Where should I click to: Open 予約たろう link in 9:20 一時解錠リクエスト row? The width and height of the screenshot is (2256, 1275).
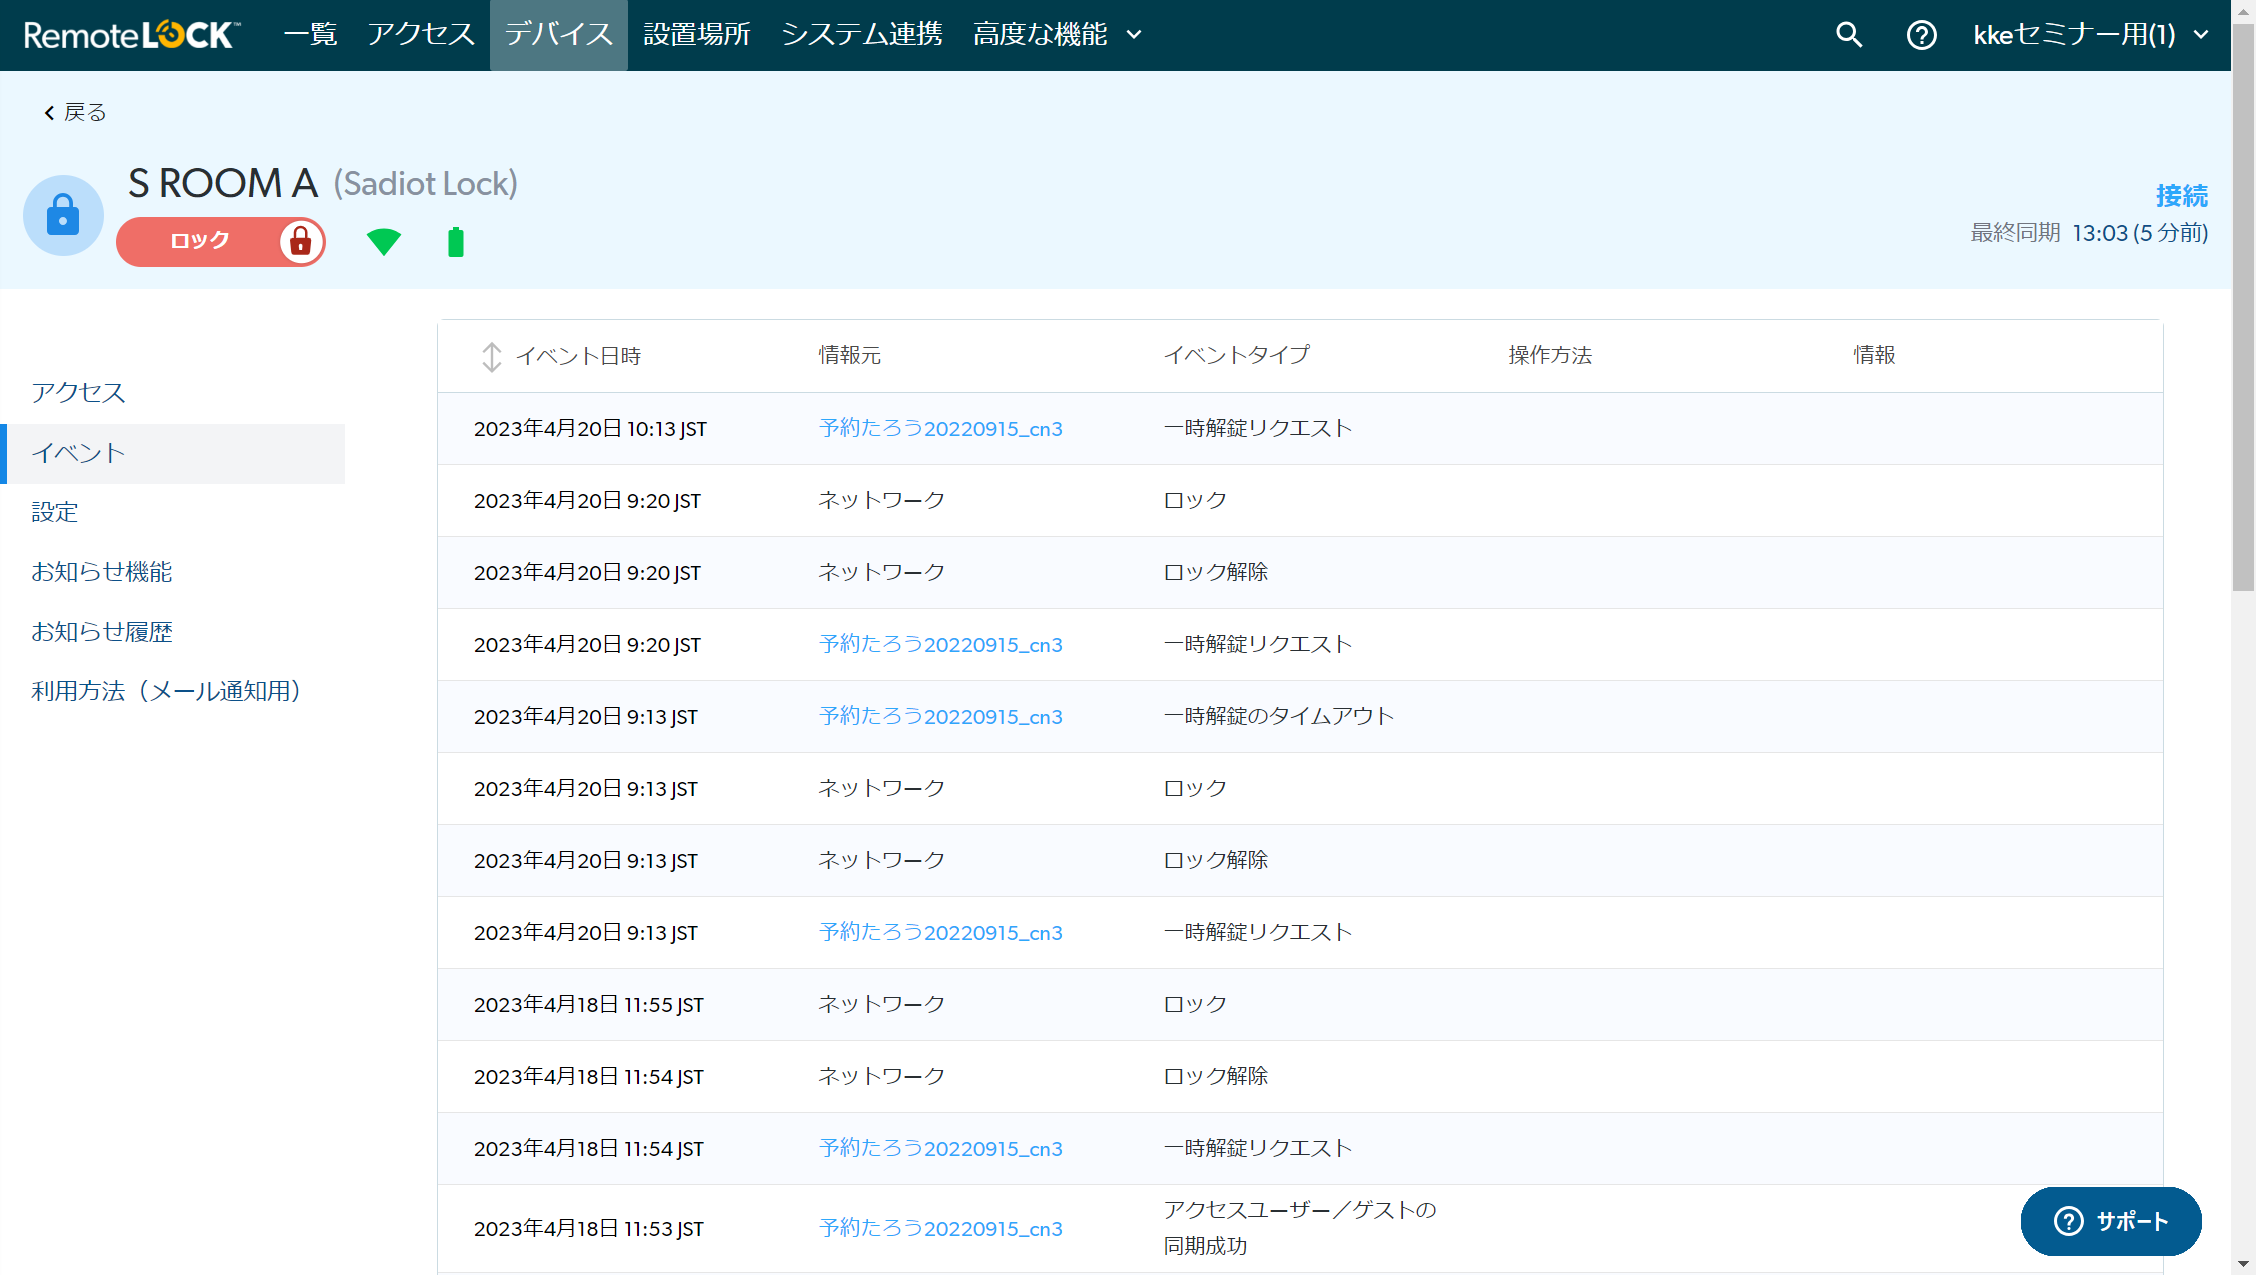[x=940, y=644]
